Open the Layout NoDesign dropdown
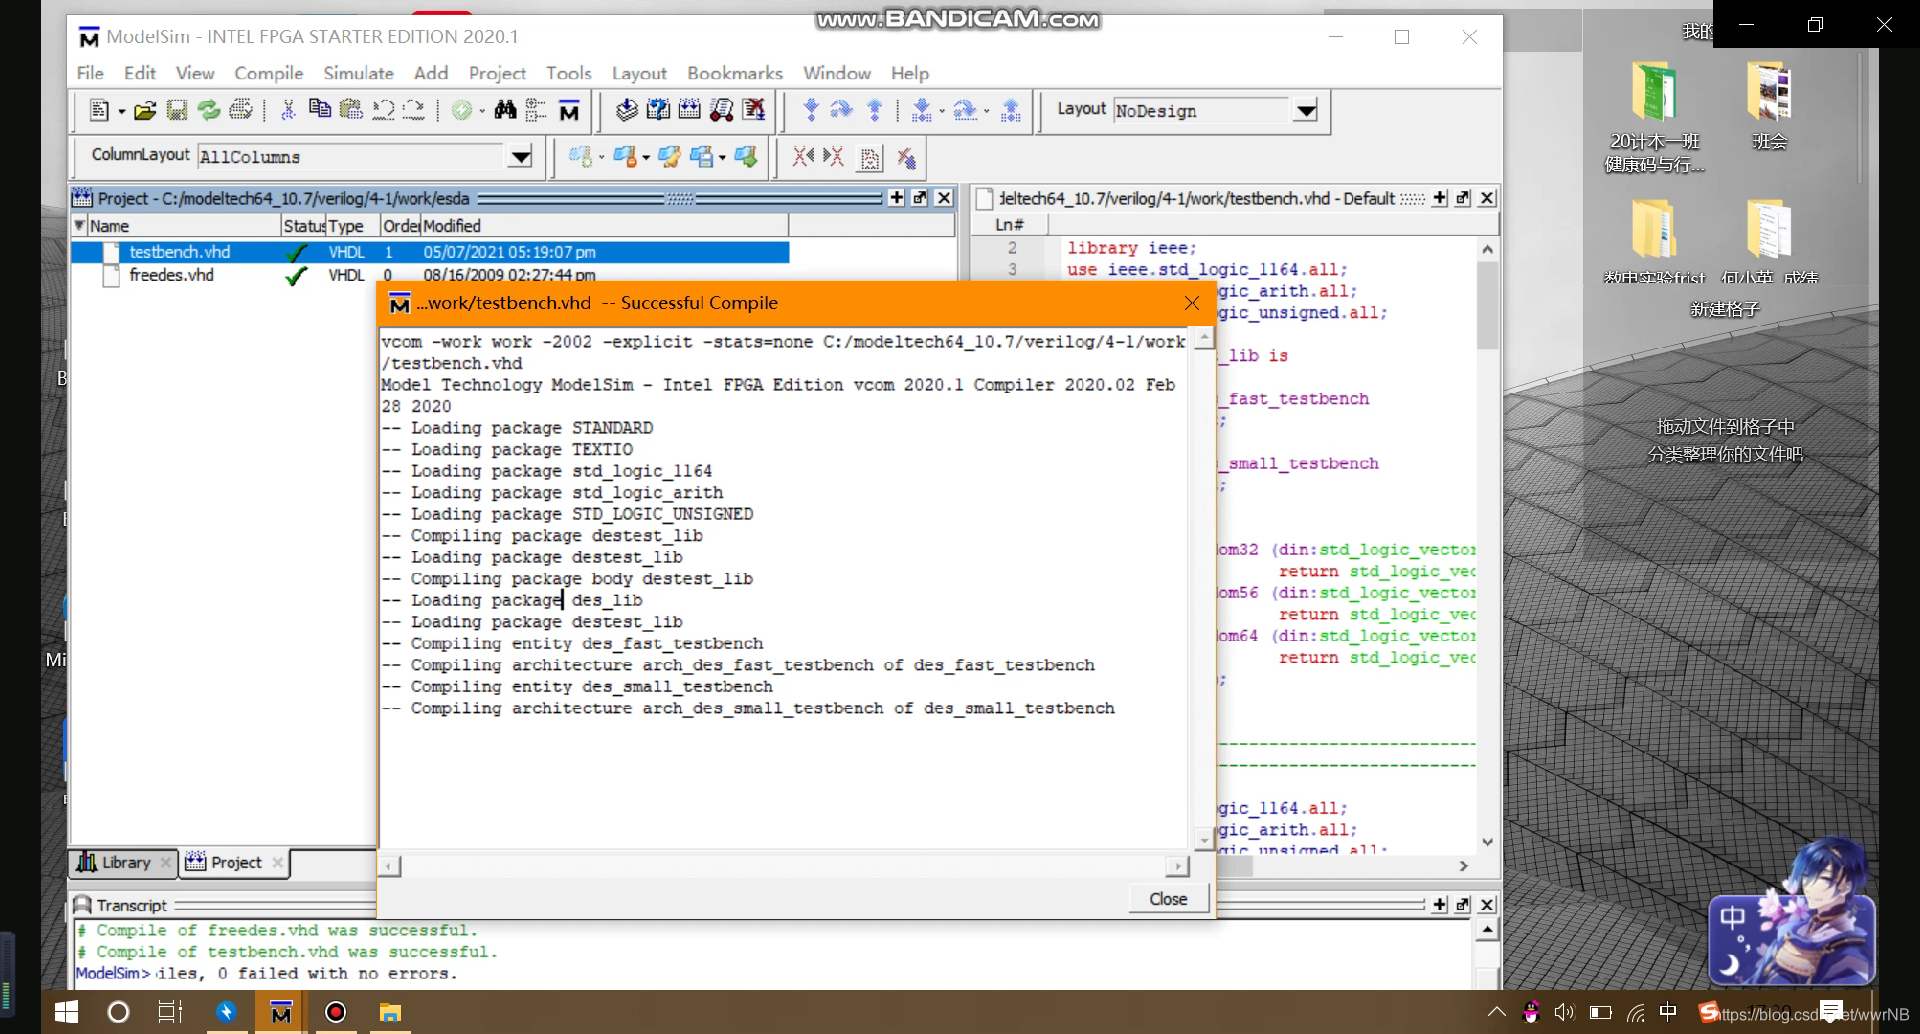Viewport: 1920px width, 1034px height. (1305, 111)
